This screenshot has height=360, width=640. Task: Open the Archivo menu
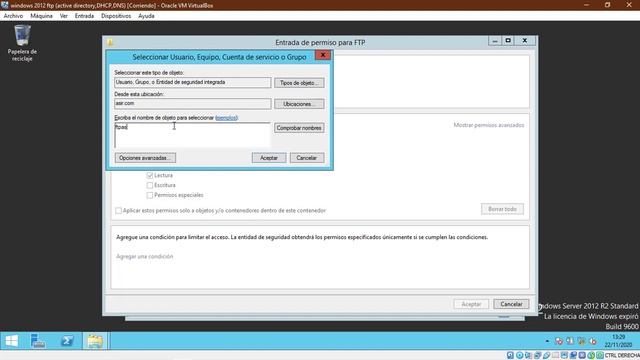13,16
